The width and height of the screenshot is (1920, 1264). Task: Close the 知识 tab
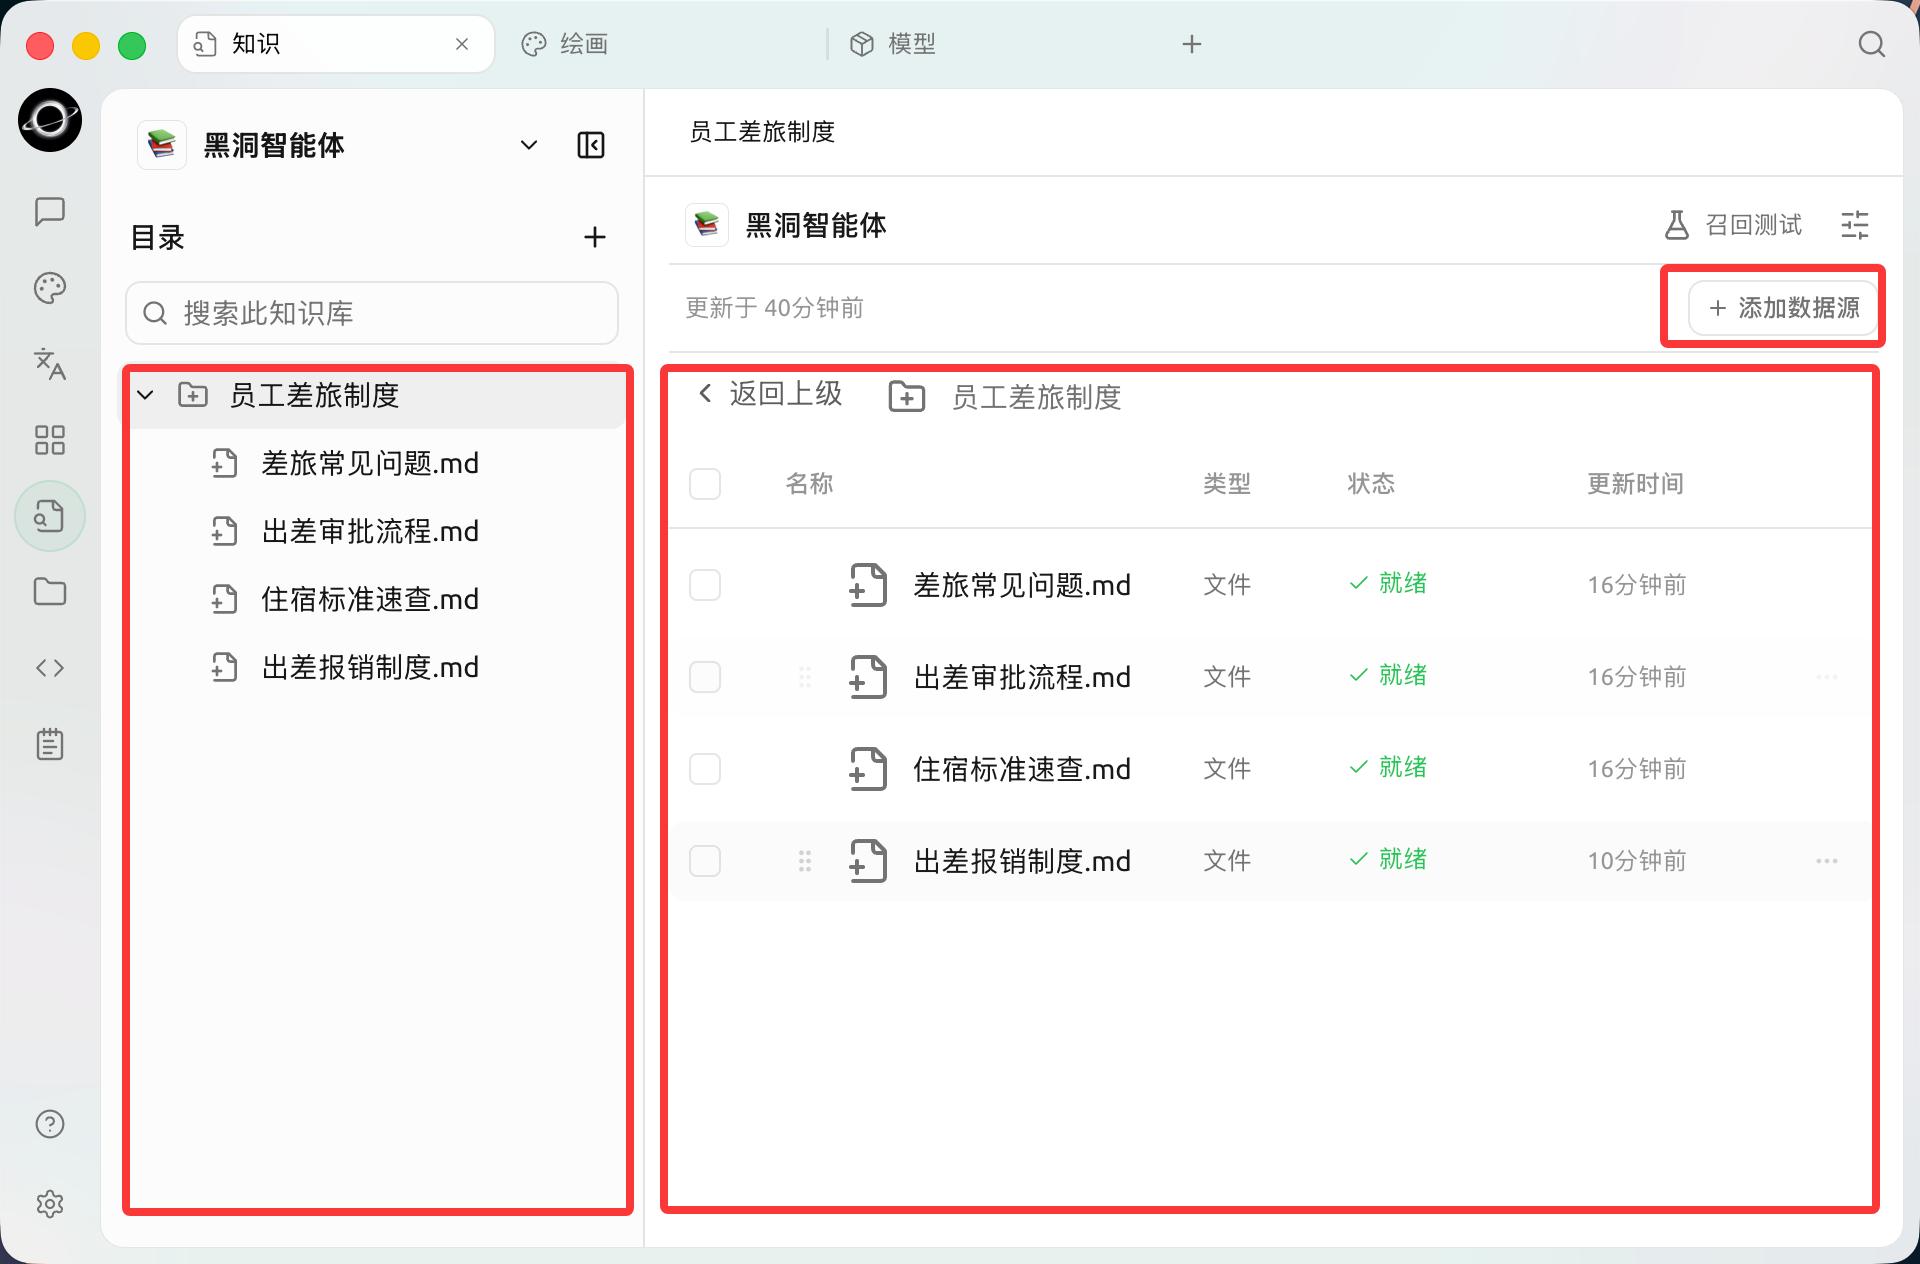tap(462, 44)
